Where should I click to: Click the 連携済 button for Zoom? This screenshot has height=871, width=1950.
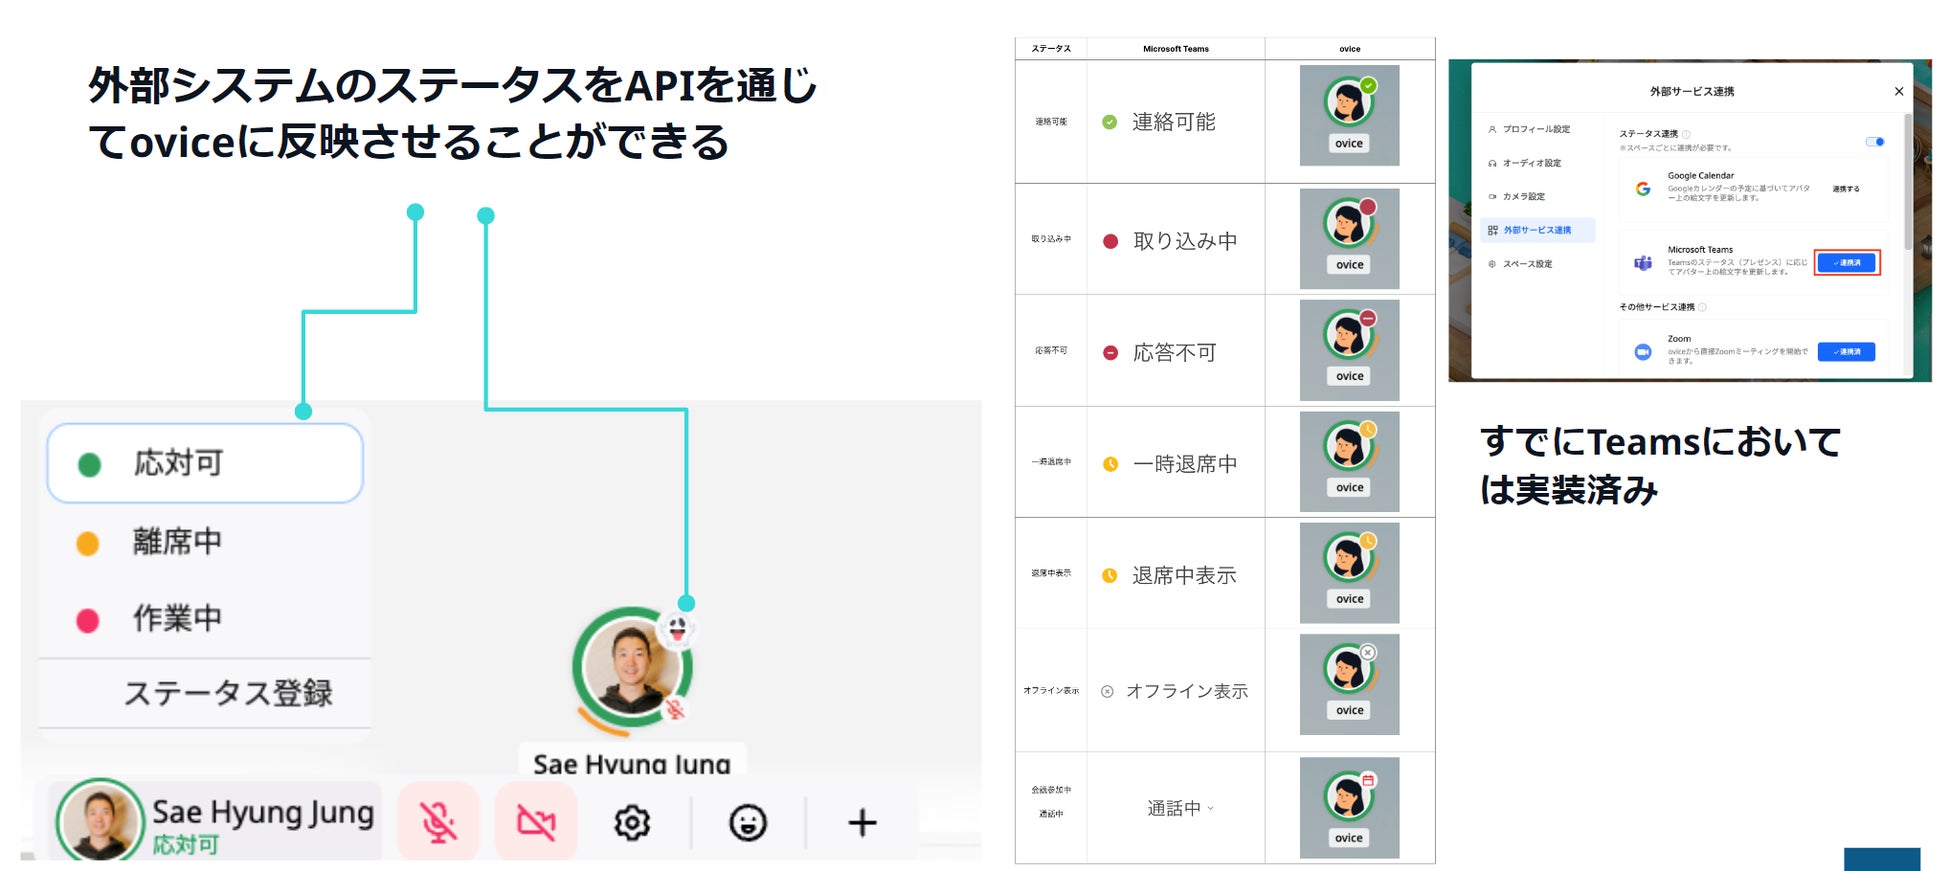[x=1847, y=352]
